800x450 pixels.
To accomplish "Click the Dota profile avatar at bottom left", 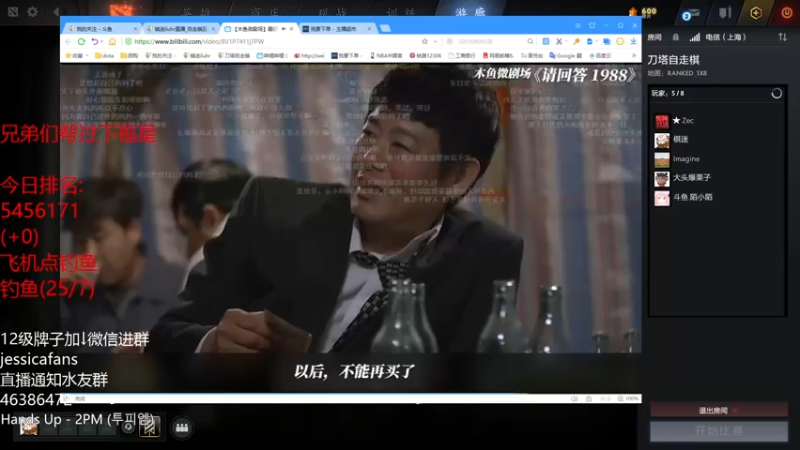I will (29, 427).
